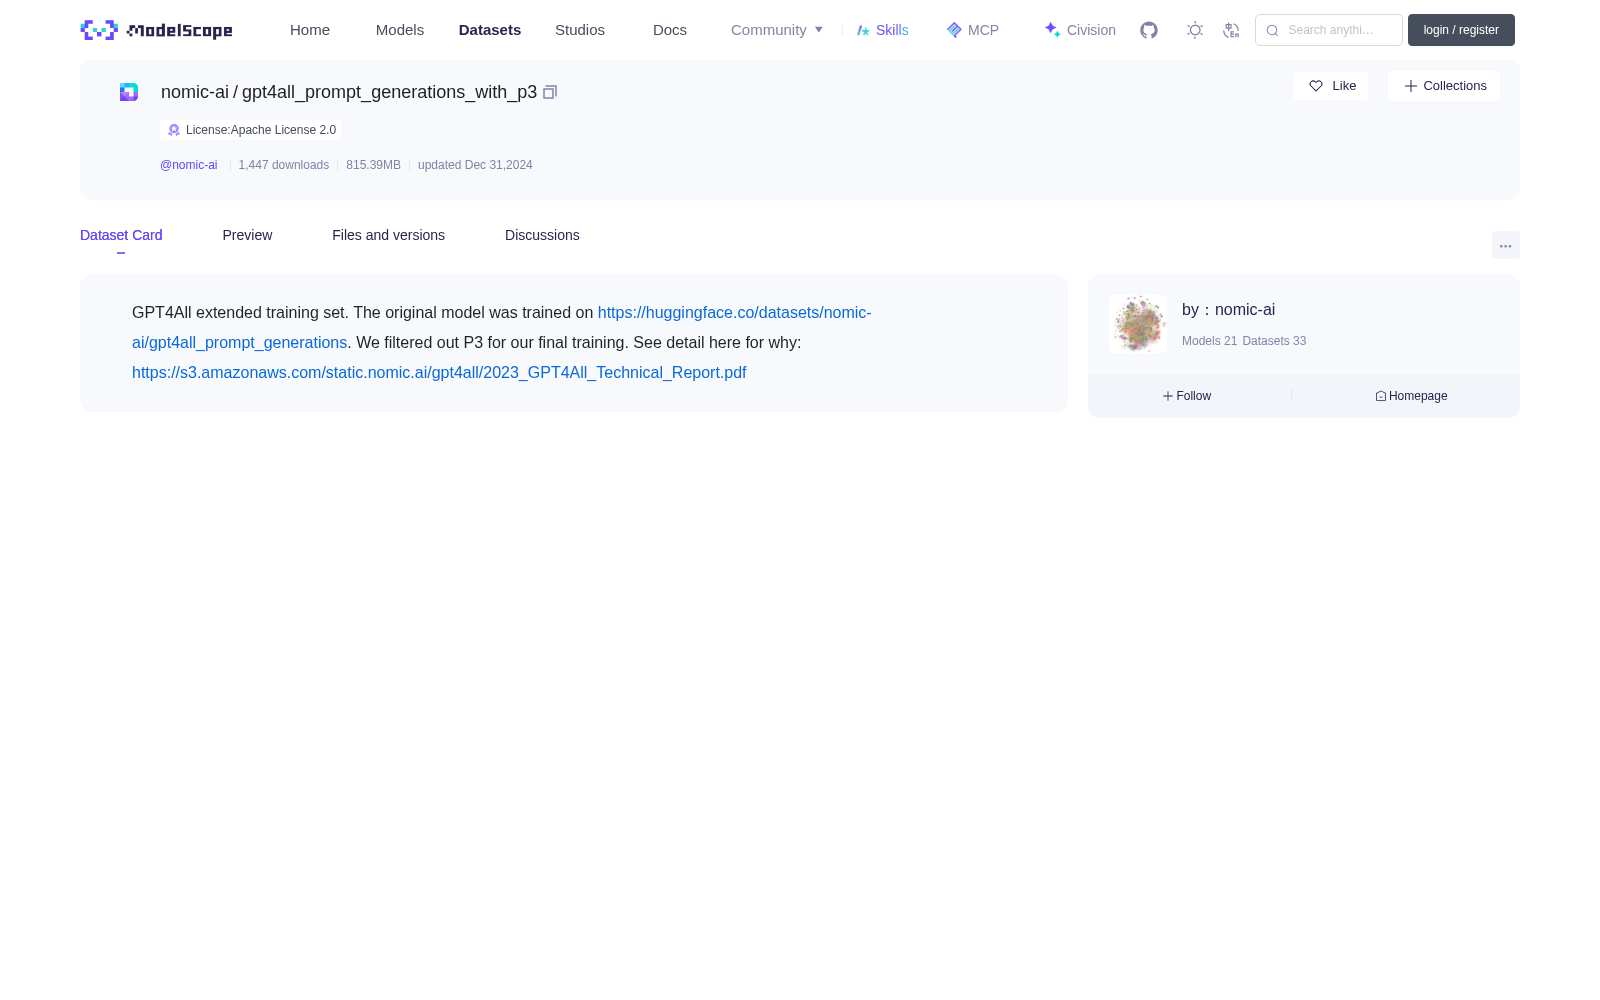The image size is (1600, 1000).
Task: Click the 1,447 downloads text
Action: pos(284,165)
